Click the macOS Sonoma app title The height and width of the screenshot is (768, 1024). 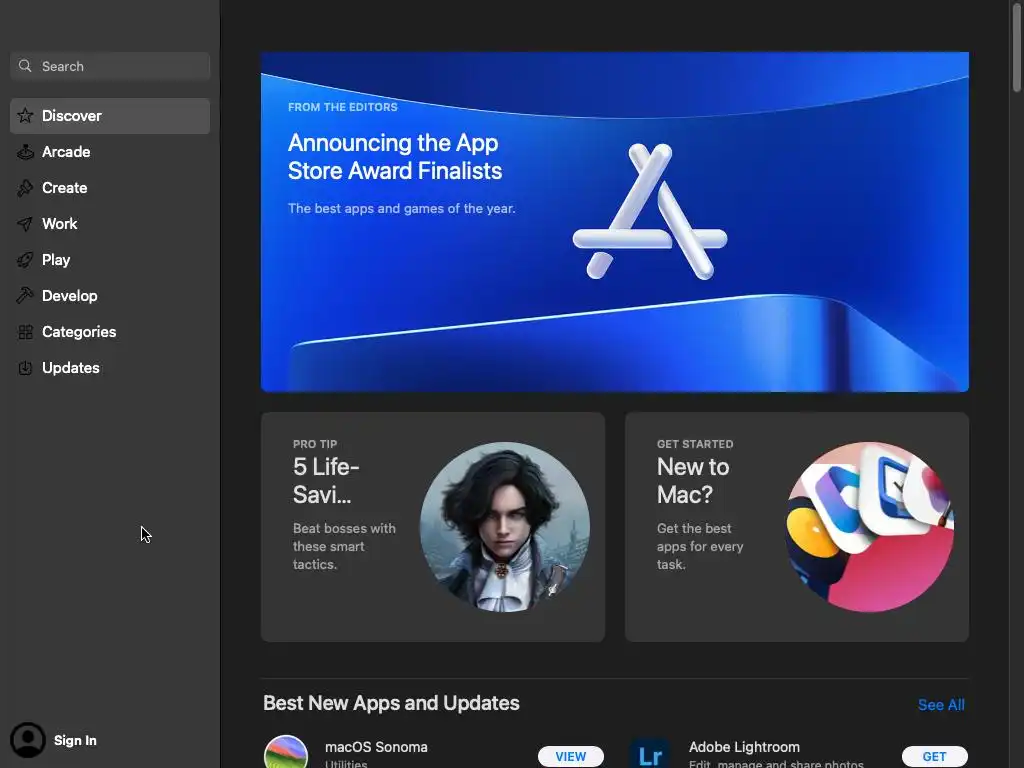(376, 747)
